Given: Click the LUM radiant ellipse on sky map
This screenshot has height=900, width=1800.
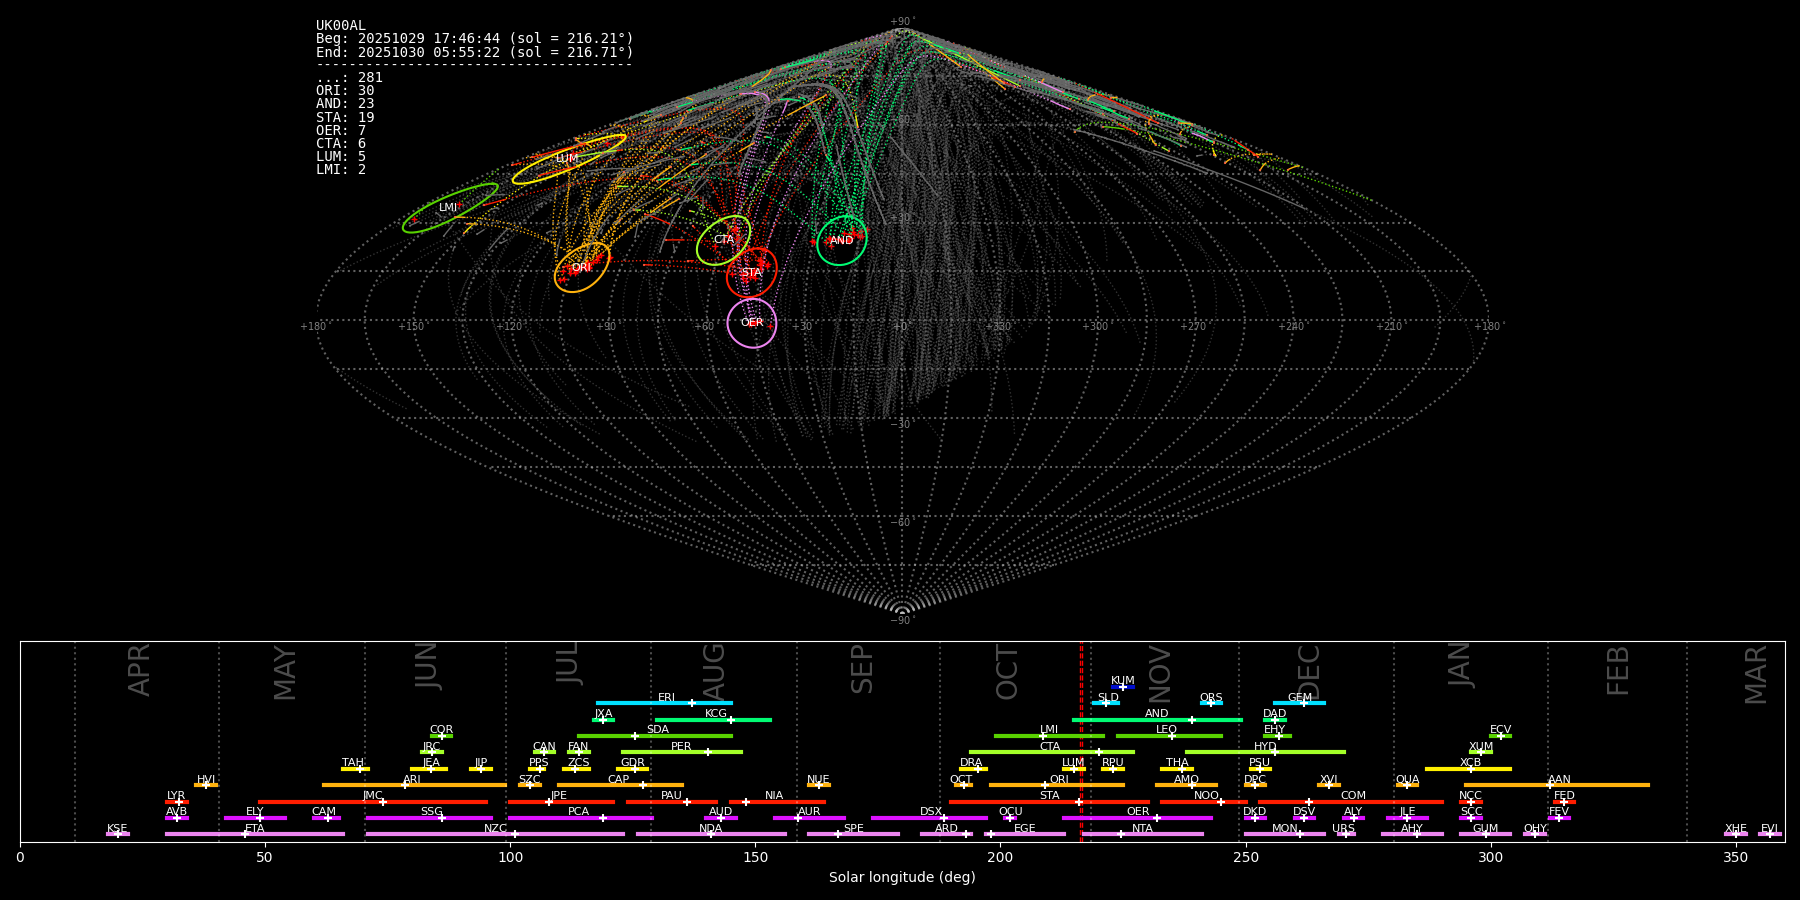Looking at the screenshot, I should coord(569,159).
